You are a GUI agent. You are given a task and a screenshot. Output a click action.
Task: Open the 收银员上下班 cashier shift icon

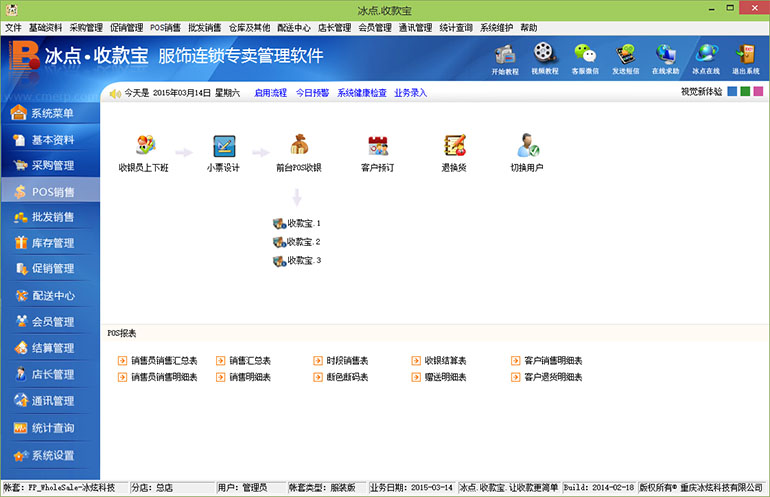click(144, 146)
